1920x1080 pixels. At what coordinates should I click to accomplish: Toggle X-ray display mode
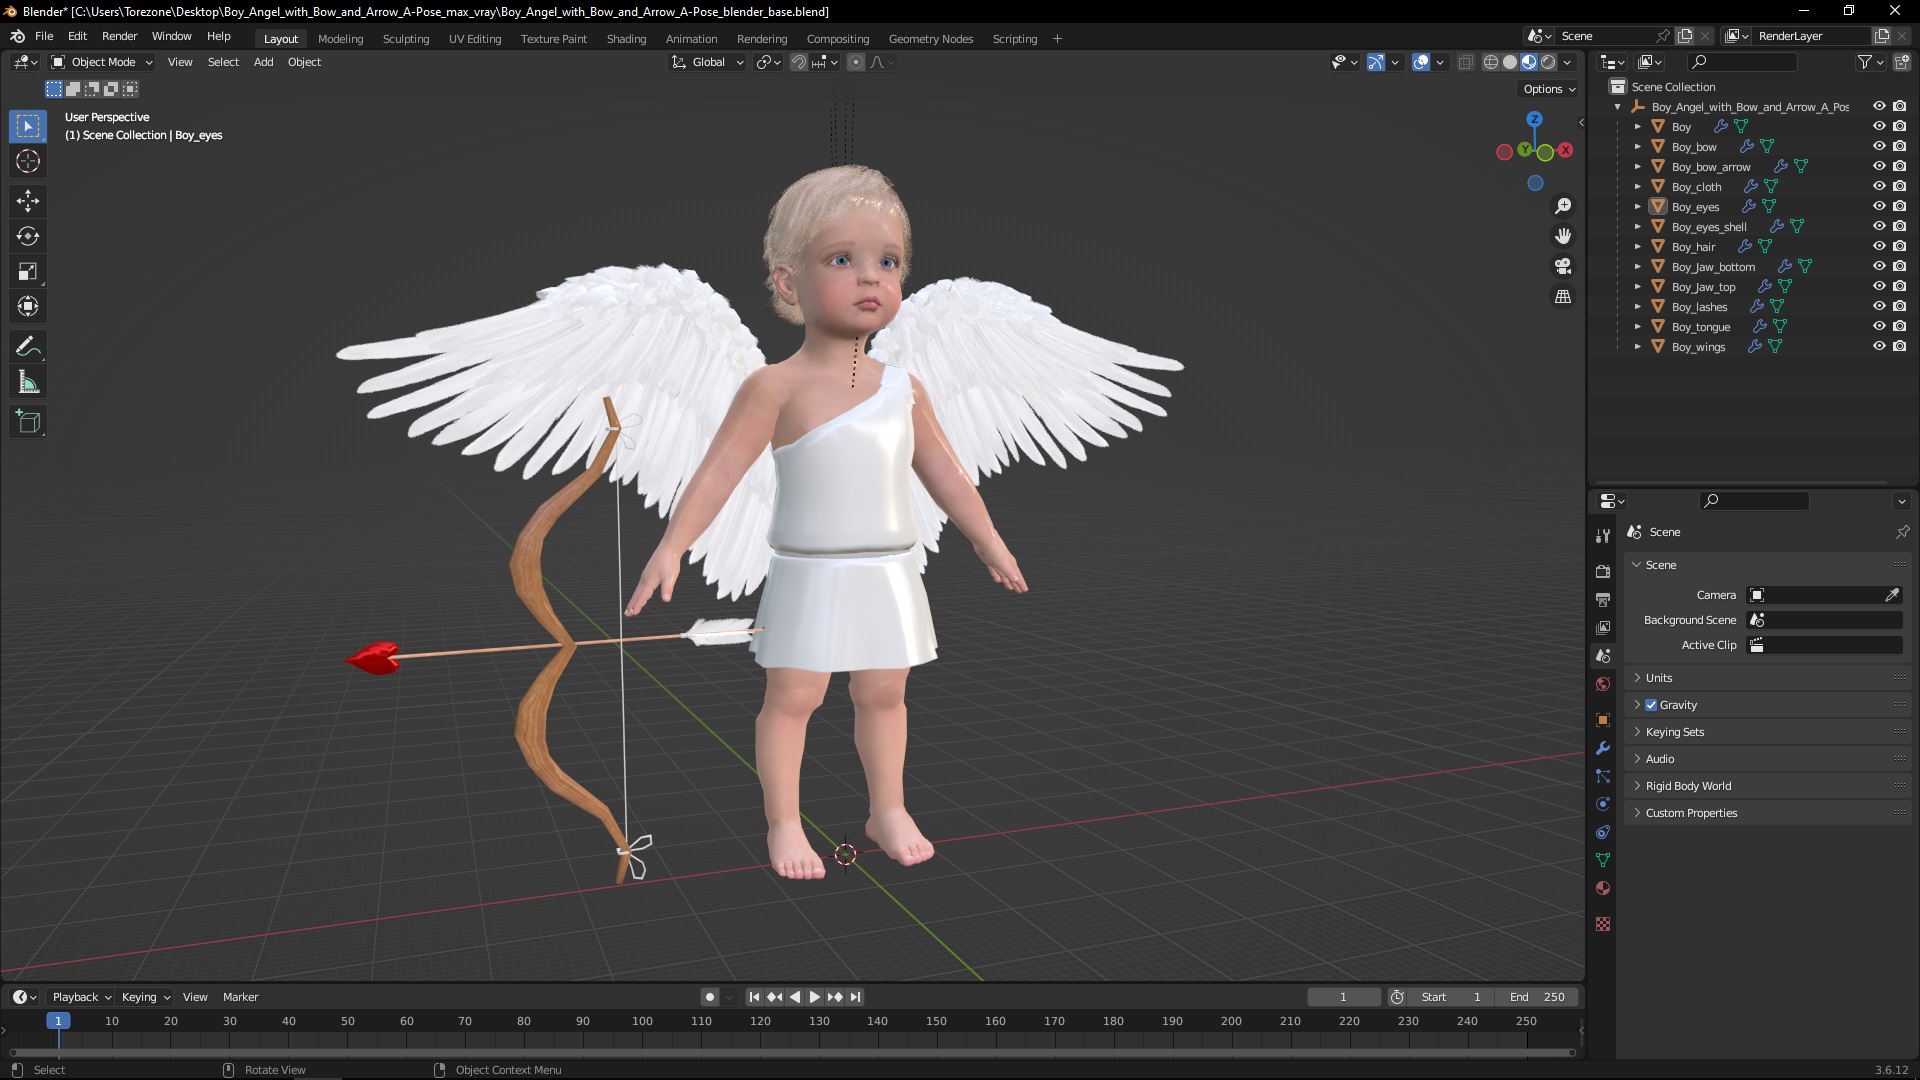point(1465,62)
